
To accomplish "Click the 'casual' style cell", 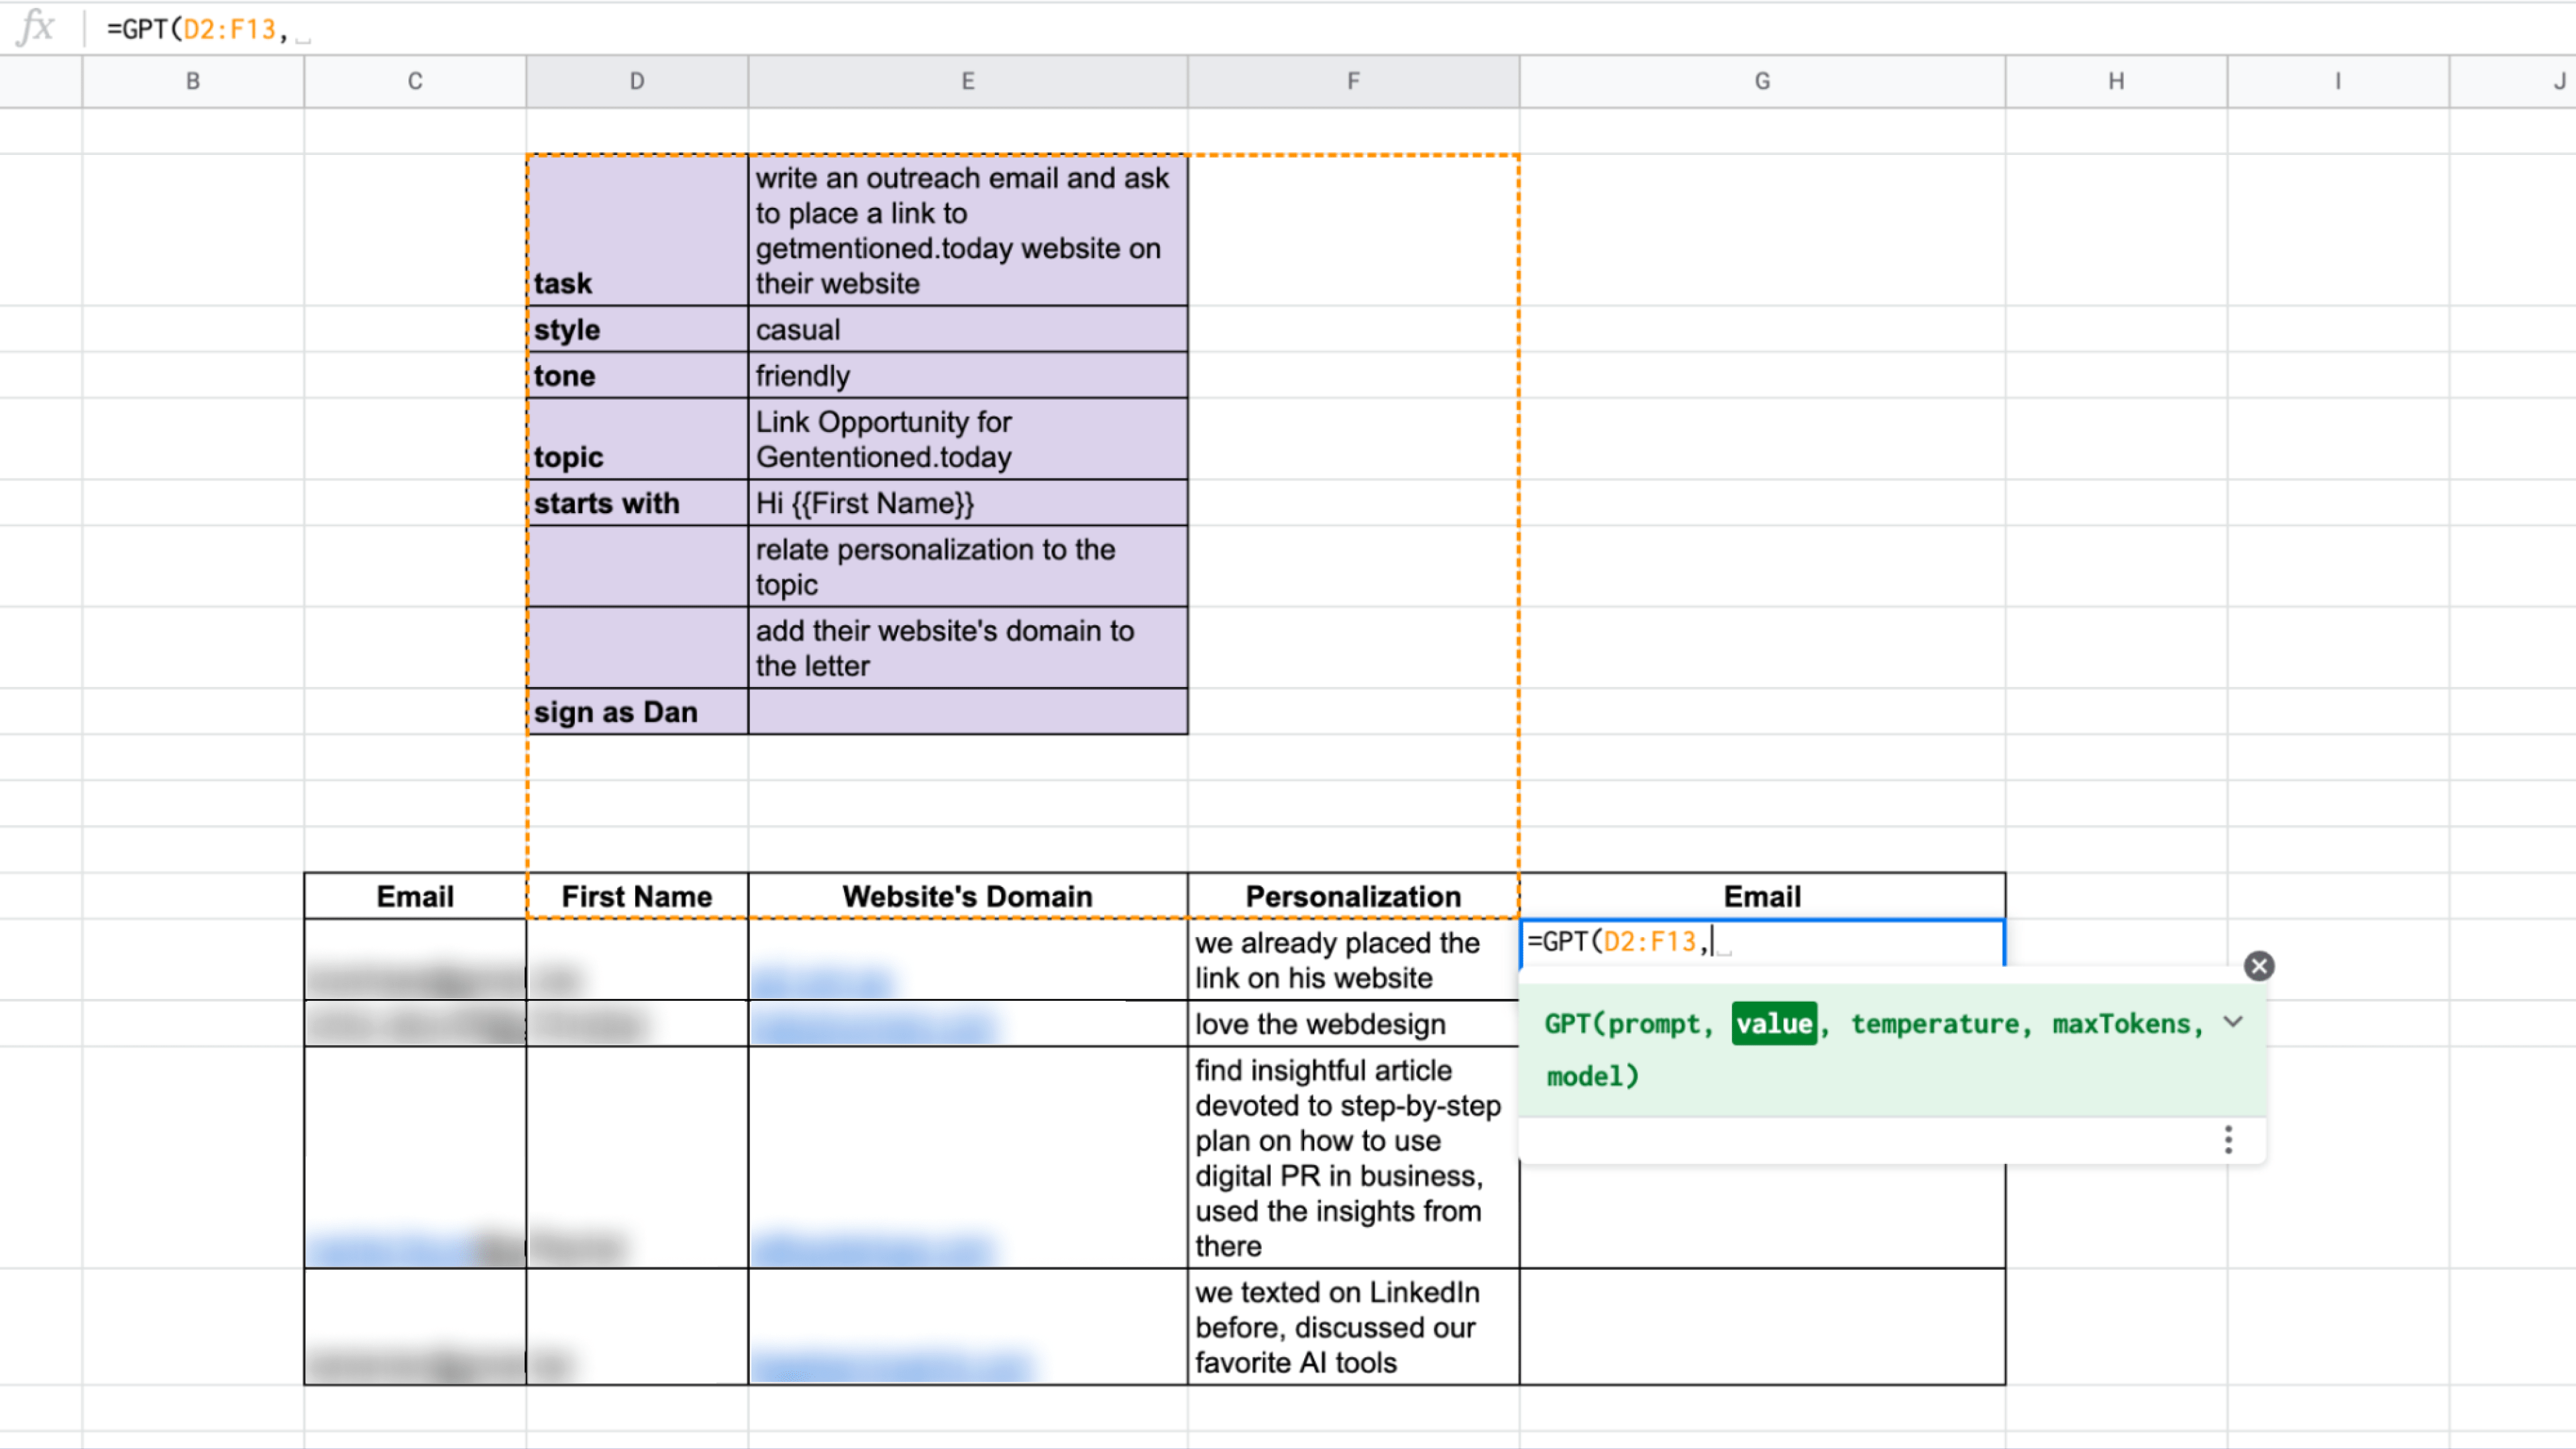I will [x=967, y=330].
